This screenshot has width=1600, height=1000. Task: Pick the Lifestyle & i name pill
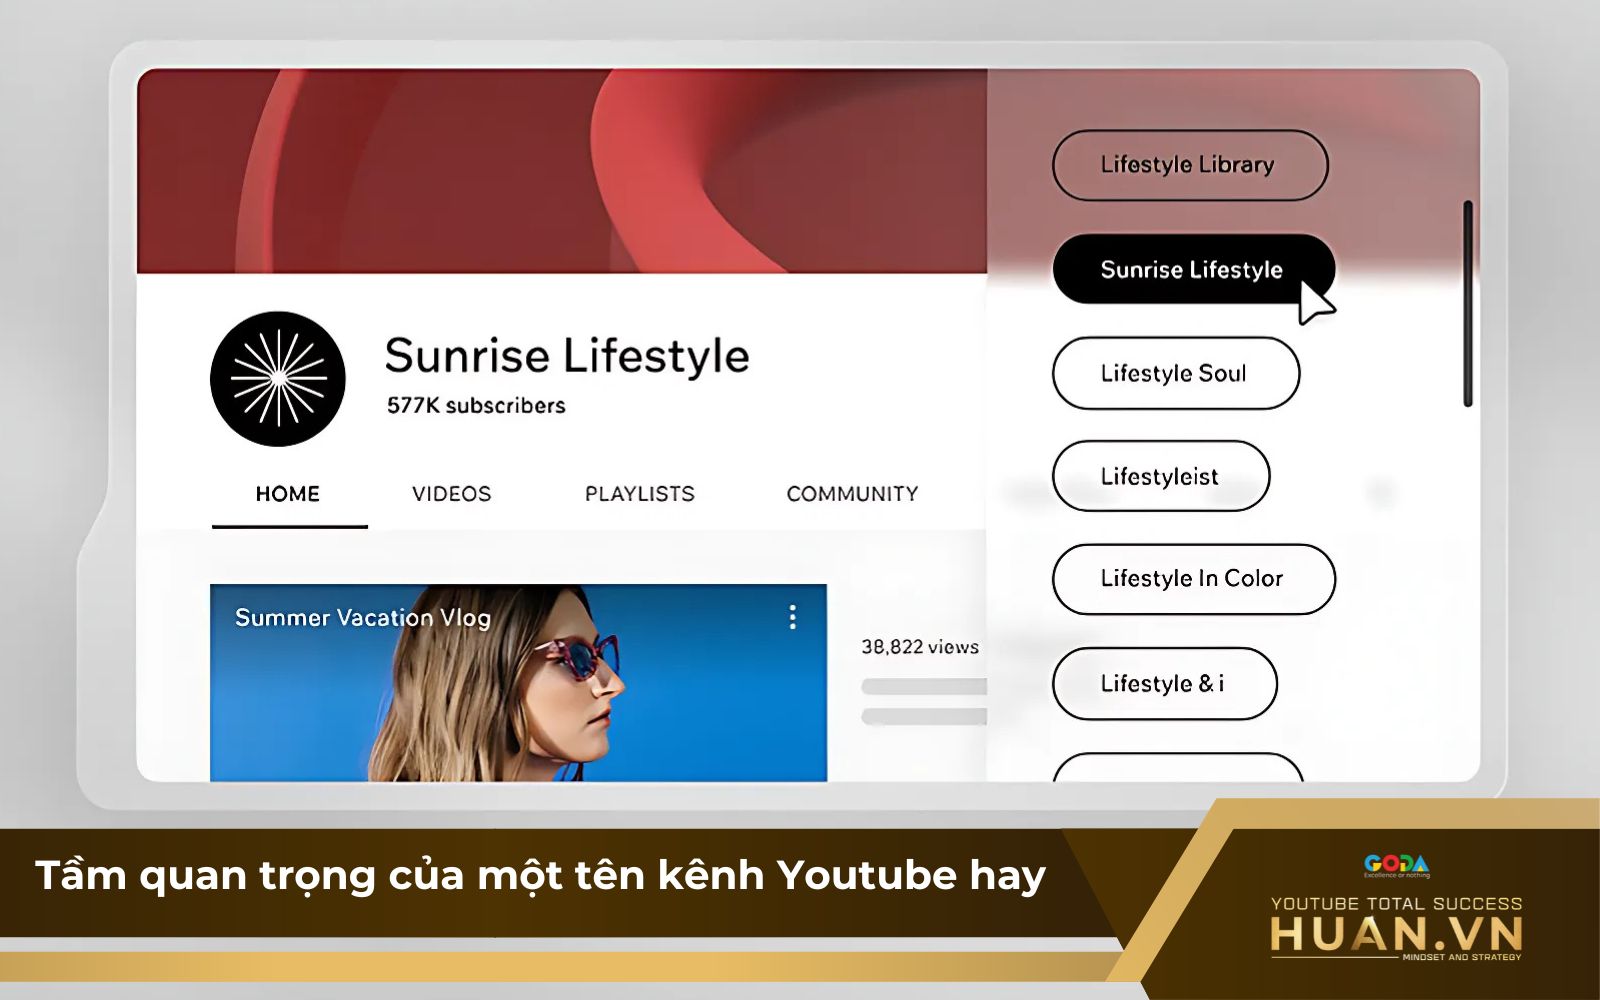(x=1165, y=684)
